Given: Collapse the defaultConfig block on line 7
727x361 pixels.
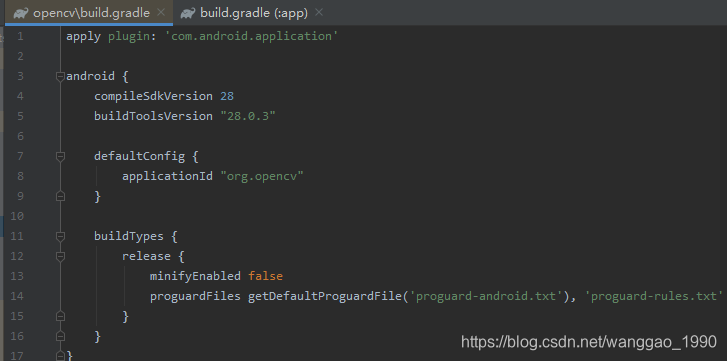Looking at the screenshot, I should pos(60,157).
